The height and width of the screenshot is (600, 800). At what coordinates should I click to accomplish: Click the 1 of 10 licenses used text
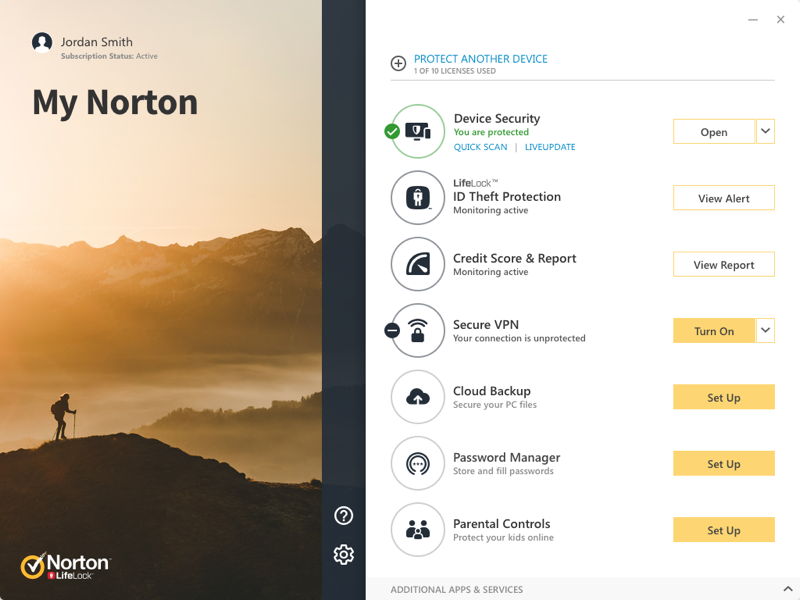(455, 71)
